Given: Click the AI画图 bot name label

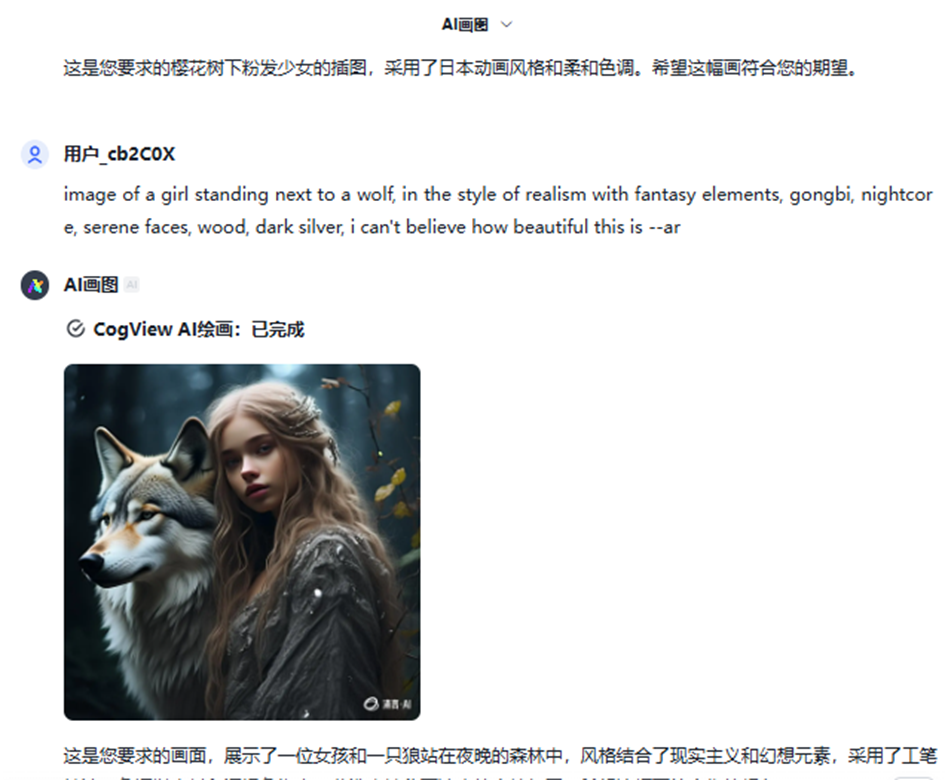Looking at the screenshot, I should [x=91, y=285].
